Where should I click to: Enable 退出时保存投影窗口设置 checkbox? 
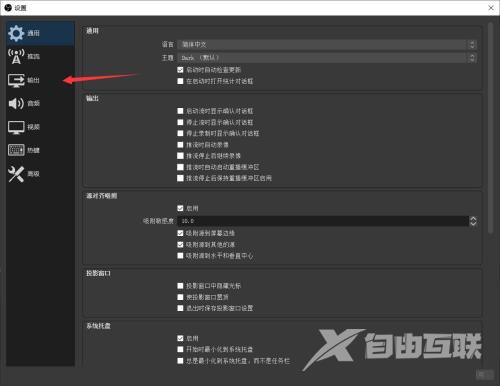tap(180, 308)
